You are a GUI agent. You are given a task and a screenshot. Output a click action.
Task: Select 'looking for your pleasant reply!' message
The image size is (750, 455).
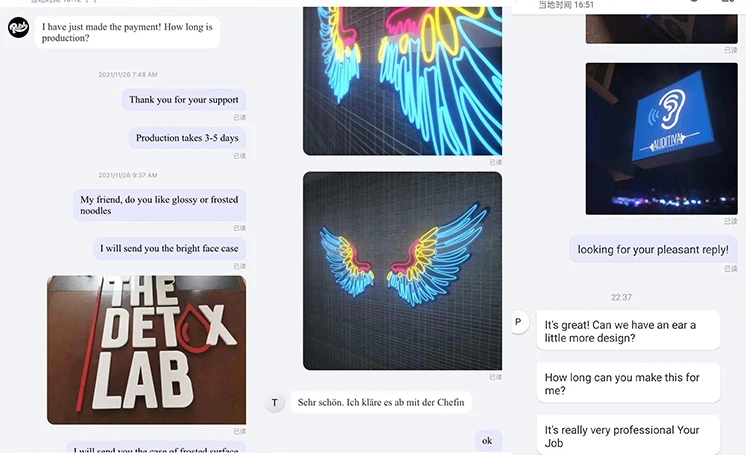[653, 249]
